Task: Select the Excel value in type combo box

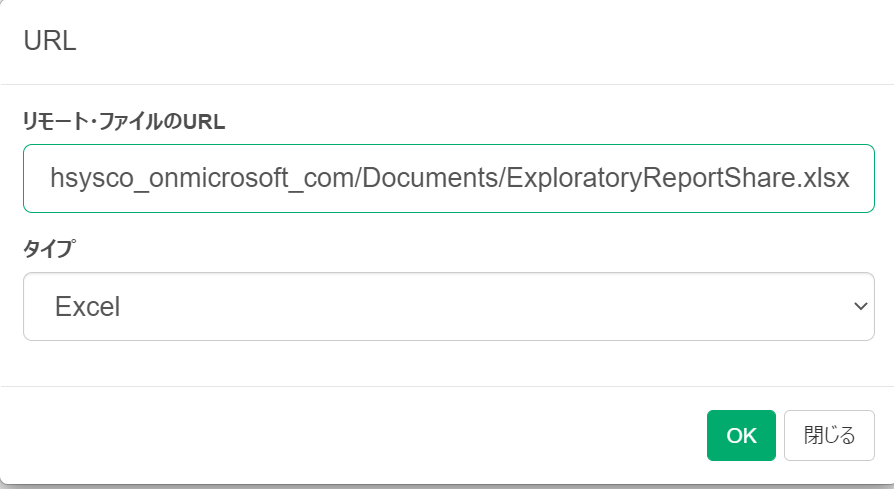Action: pyautogui.click(x=88, y=307)
